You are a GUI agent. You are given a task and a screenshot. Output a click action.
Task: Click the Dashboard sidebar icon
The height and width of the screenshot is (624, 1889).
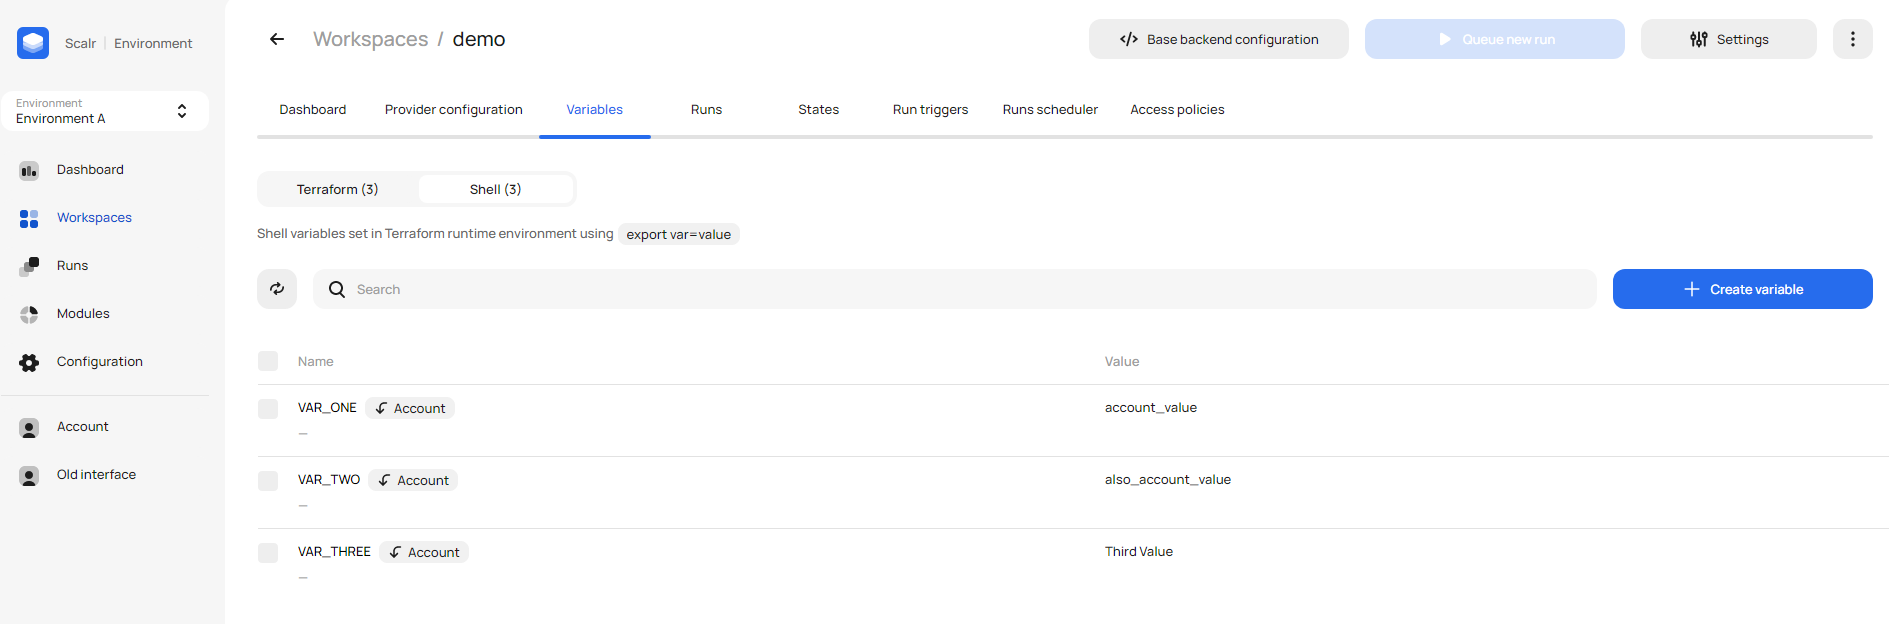(29, 170)
